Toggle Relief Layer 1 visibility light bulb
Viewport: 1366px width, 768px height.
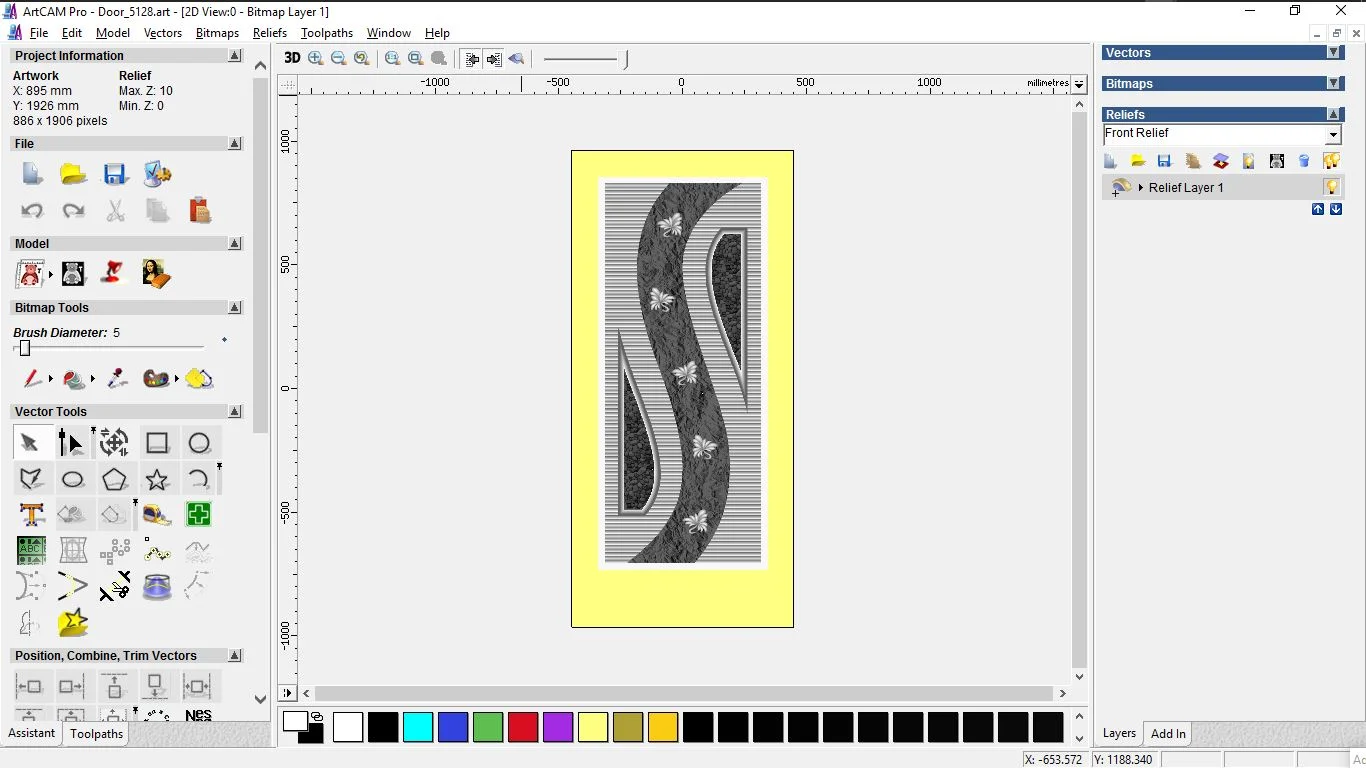click(x=1331, y=187)
